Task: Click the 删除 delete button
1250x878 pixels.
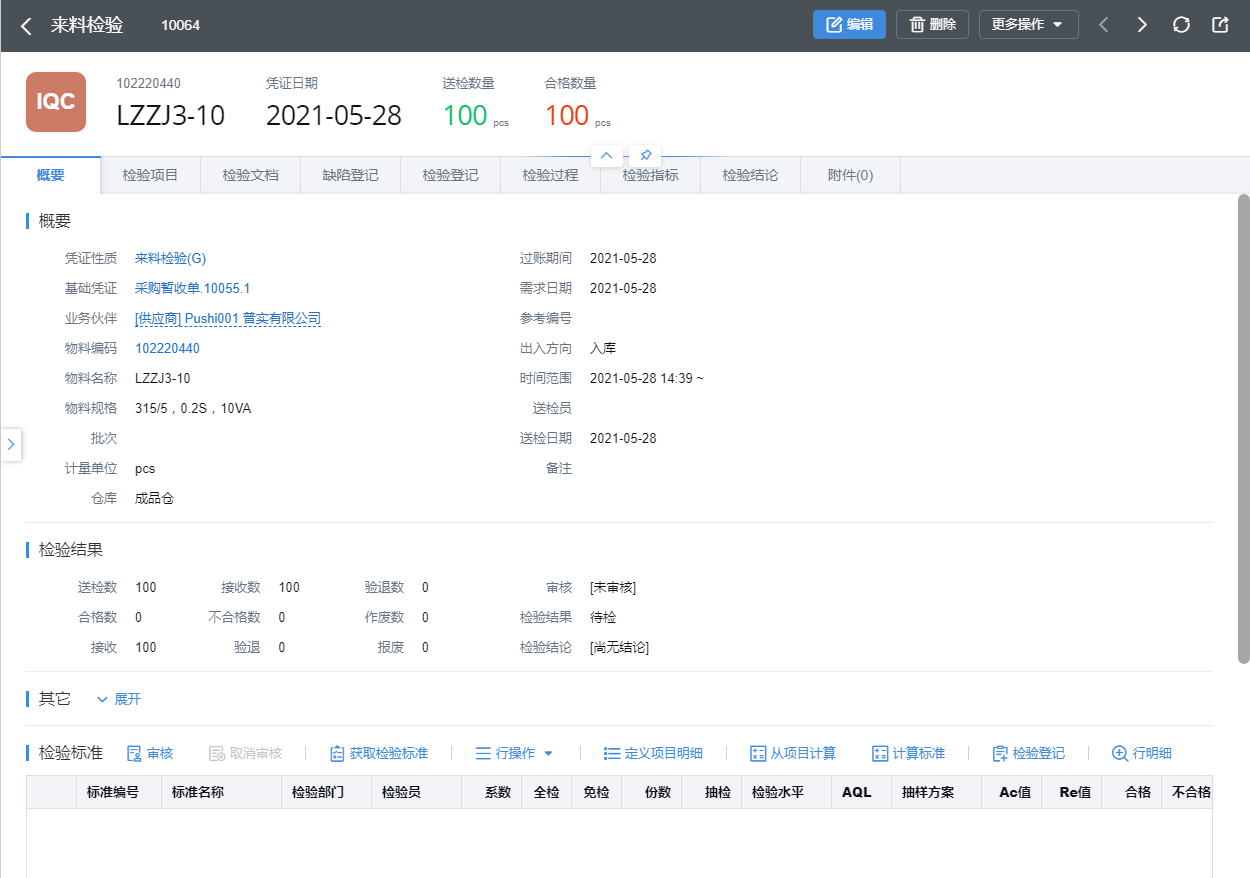Action: (x=932, y=25)
